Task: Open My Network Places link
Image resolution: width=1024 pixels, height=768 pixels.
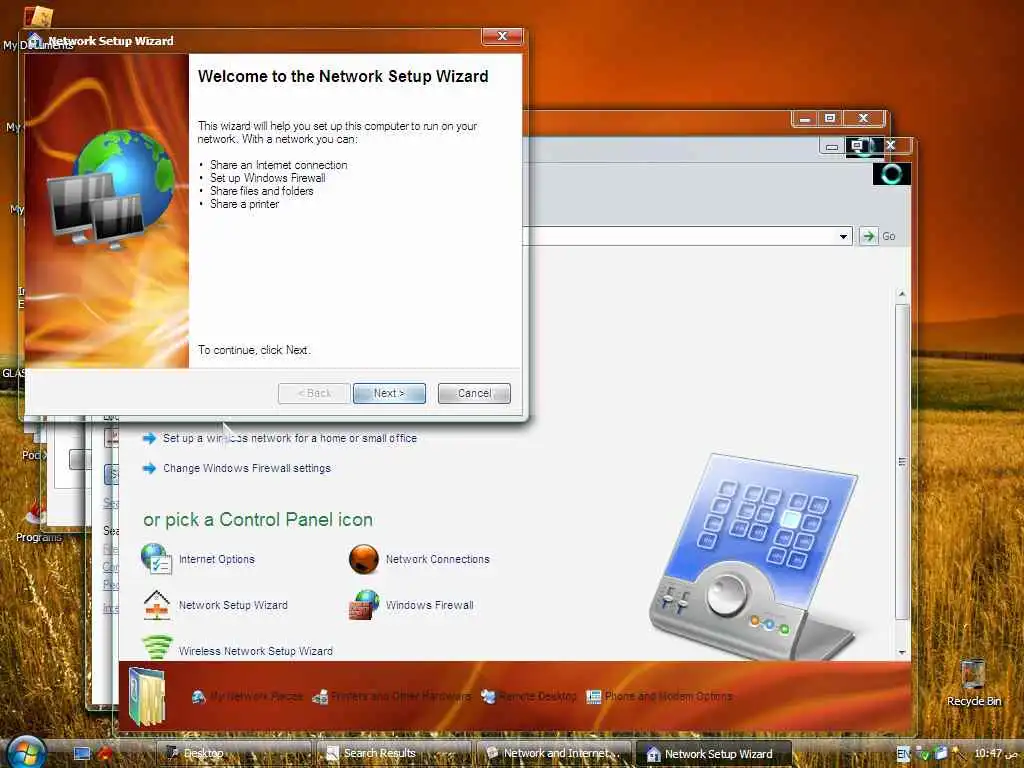Action: pyautogui.click(x=256, y=697)
